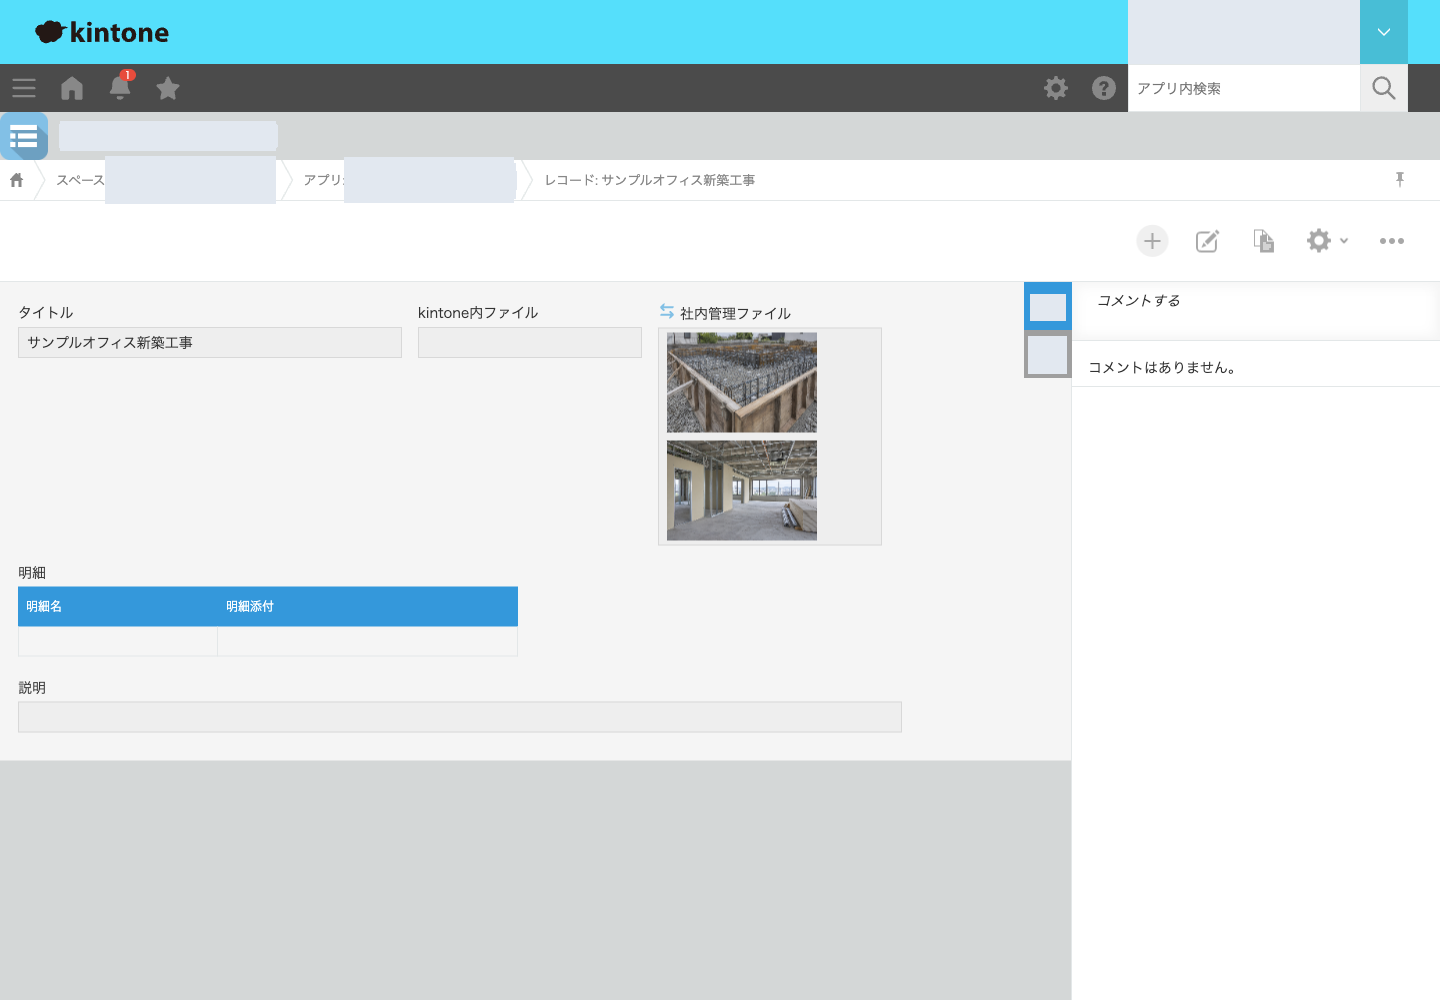Image resolution: width=1440 pixels, height=1000 pixels.
Task: Open the record list app icon
Action: (24, 136)
